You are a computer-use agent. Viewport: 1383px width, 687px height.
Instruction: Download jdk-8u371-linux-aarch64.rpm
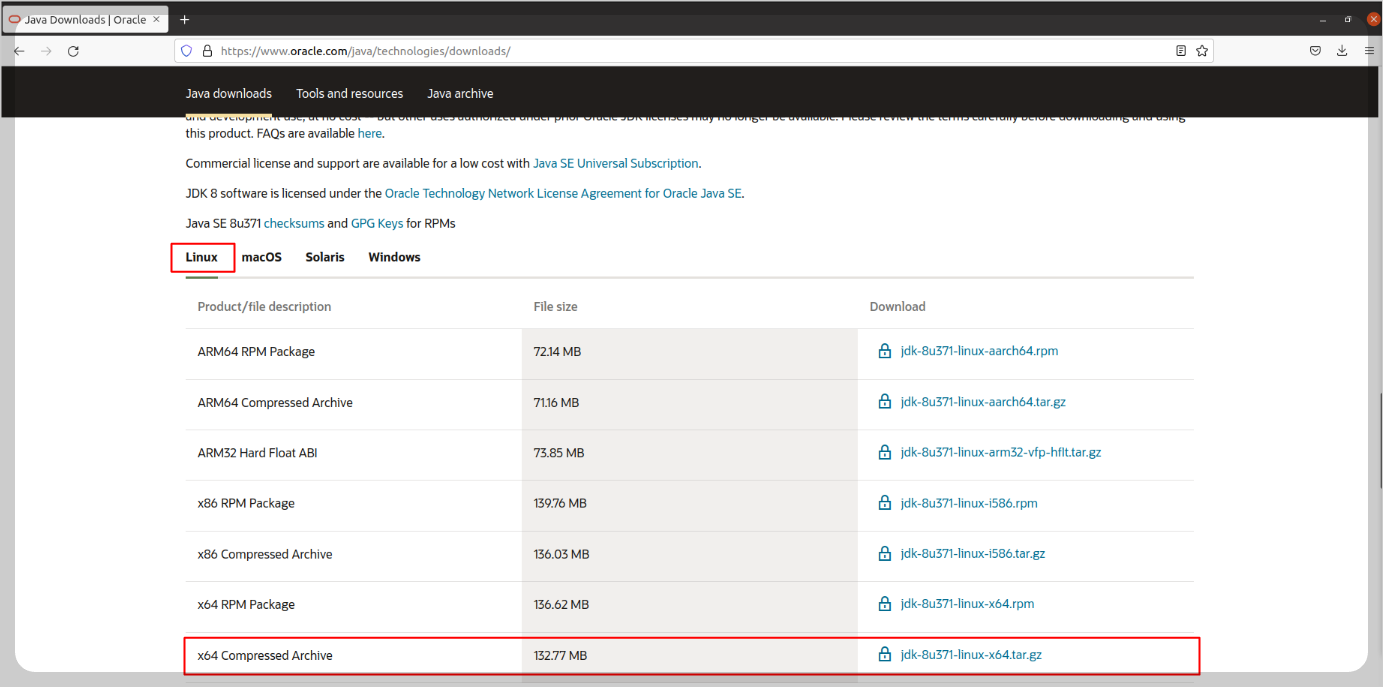tap(979, 351)
